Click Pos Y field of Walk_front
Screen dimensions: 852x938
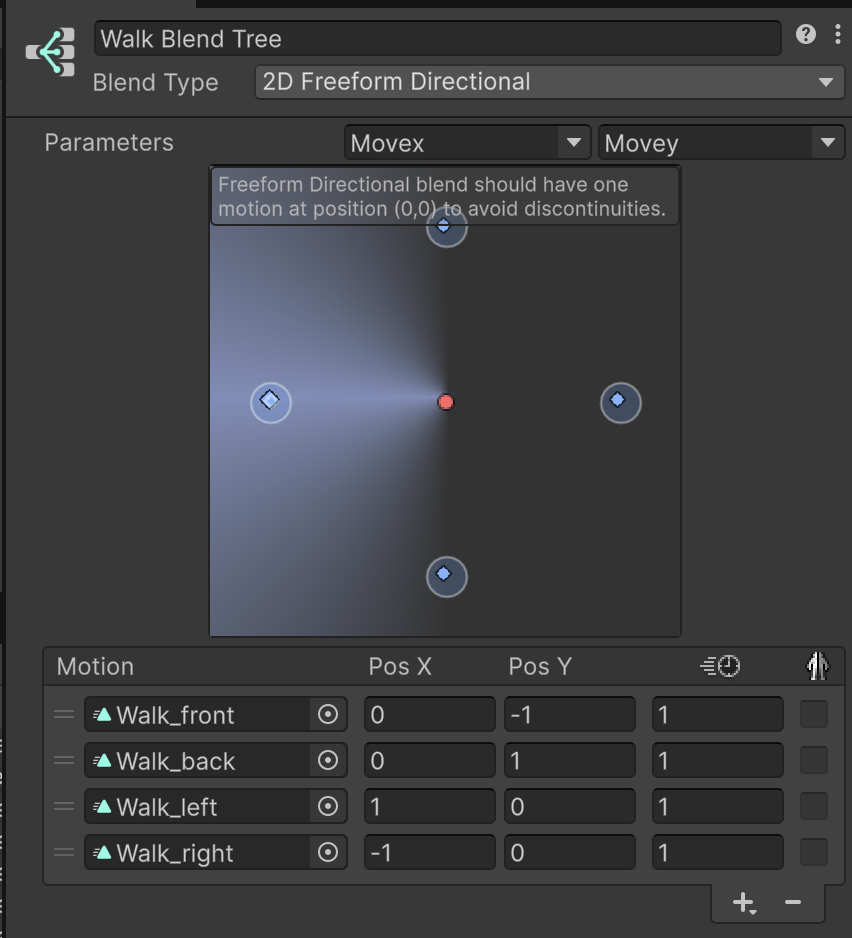(x=570, y=714)
